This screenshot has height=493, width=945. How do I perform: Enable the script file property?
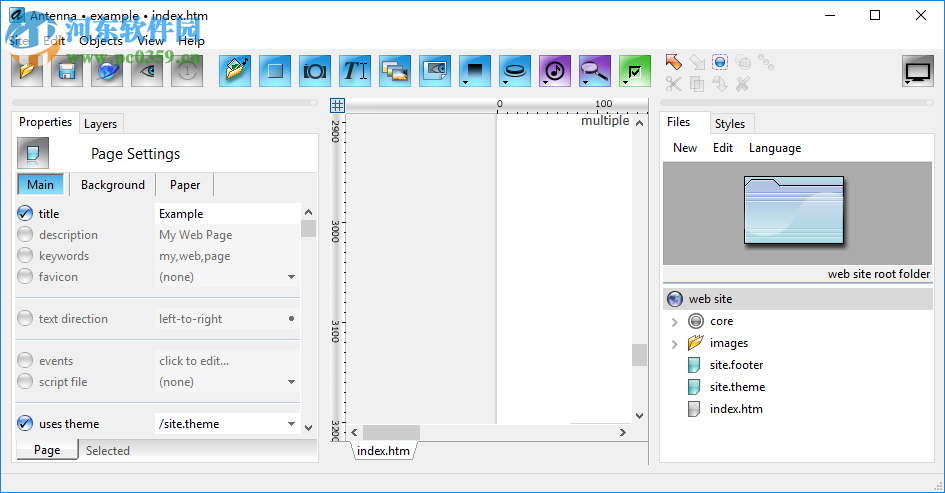coord(25,382)
